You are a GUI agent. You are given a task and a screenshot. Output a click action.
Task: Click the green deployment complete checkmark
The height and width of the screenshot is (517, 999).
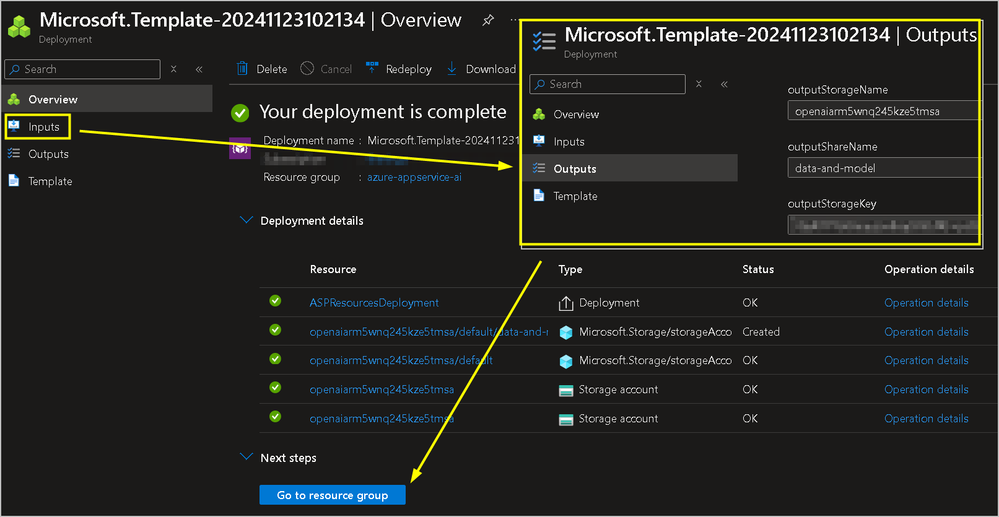(240, 114)
